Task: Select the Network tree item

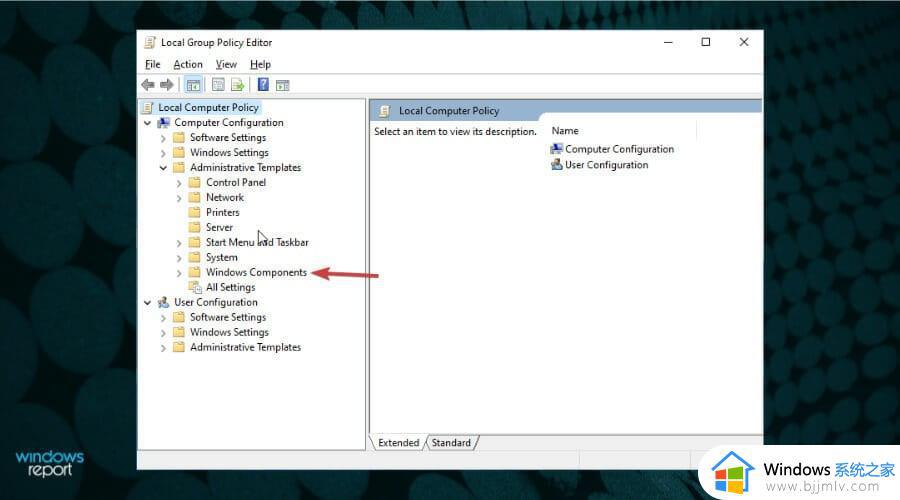Action: tap(225, 197)
